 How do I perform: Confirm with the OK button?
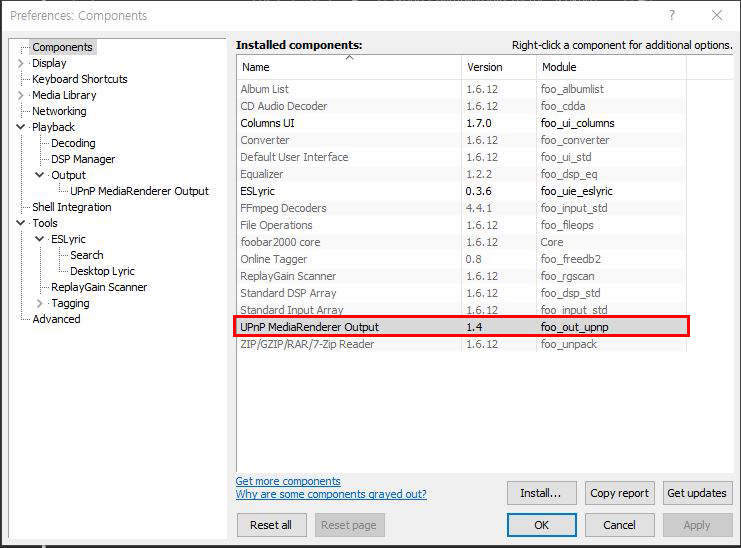click(542, 525)
